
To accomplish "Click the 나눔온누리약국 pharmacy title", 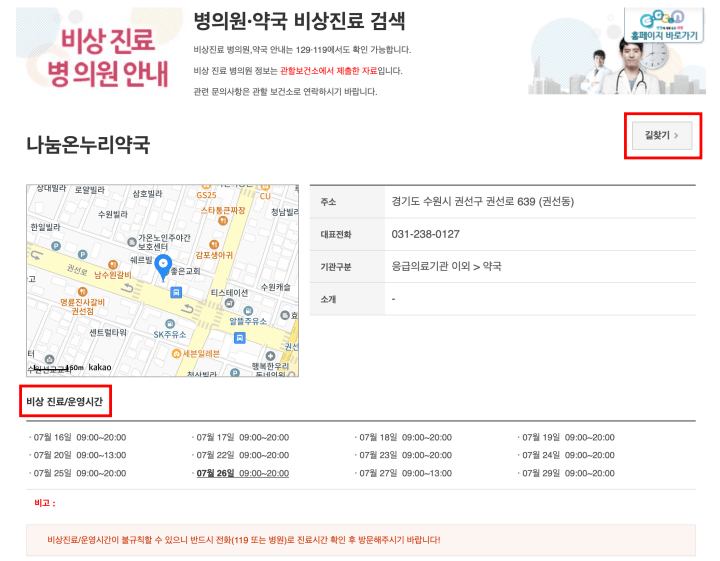I will coord(88,144).
